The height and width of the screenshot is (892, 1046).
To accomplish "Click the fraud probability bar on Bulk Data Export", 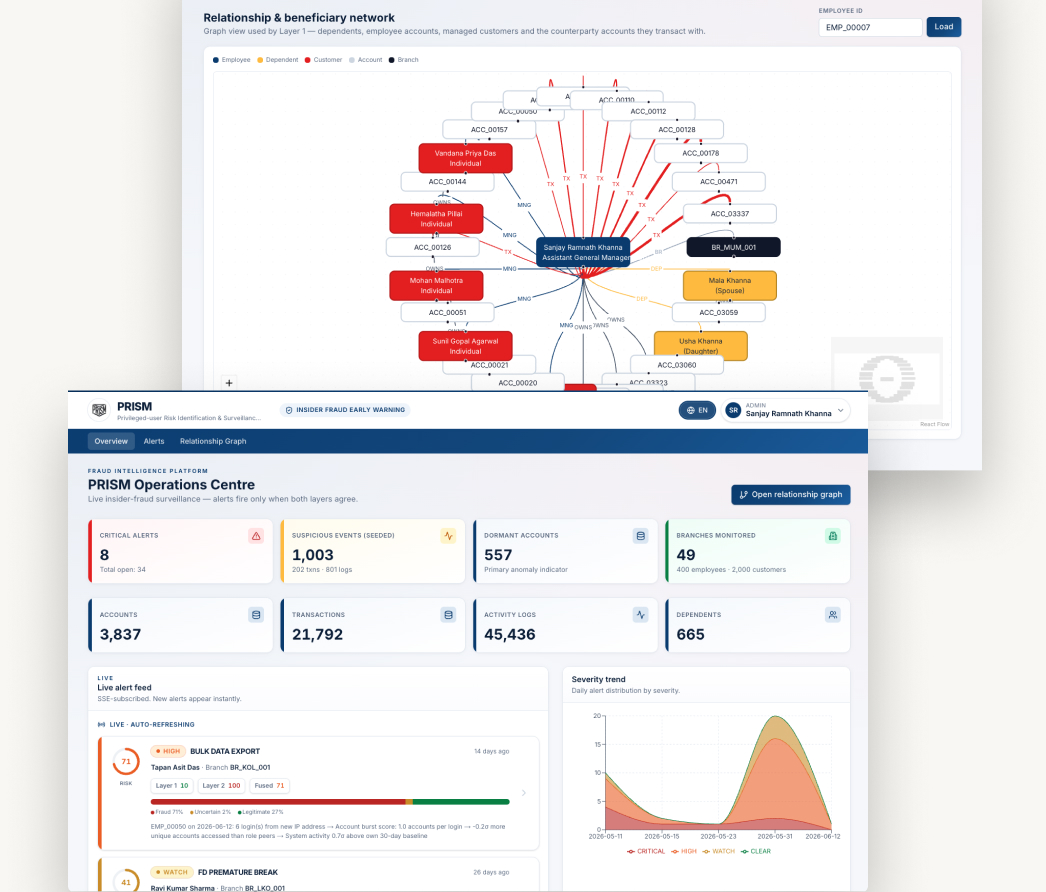I will (x=330, y=802).
